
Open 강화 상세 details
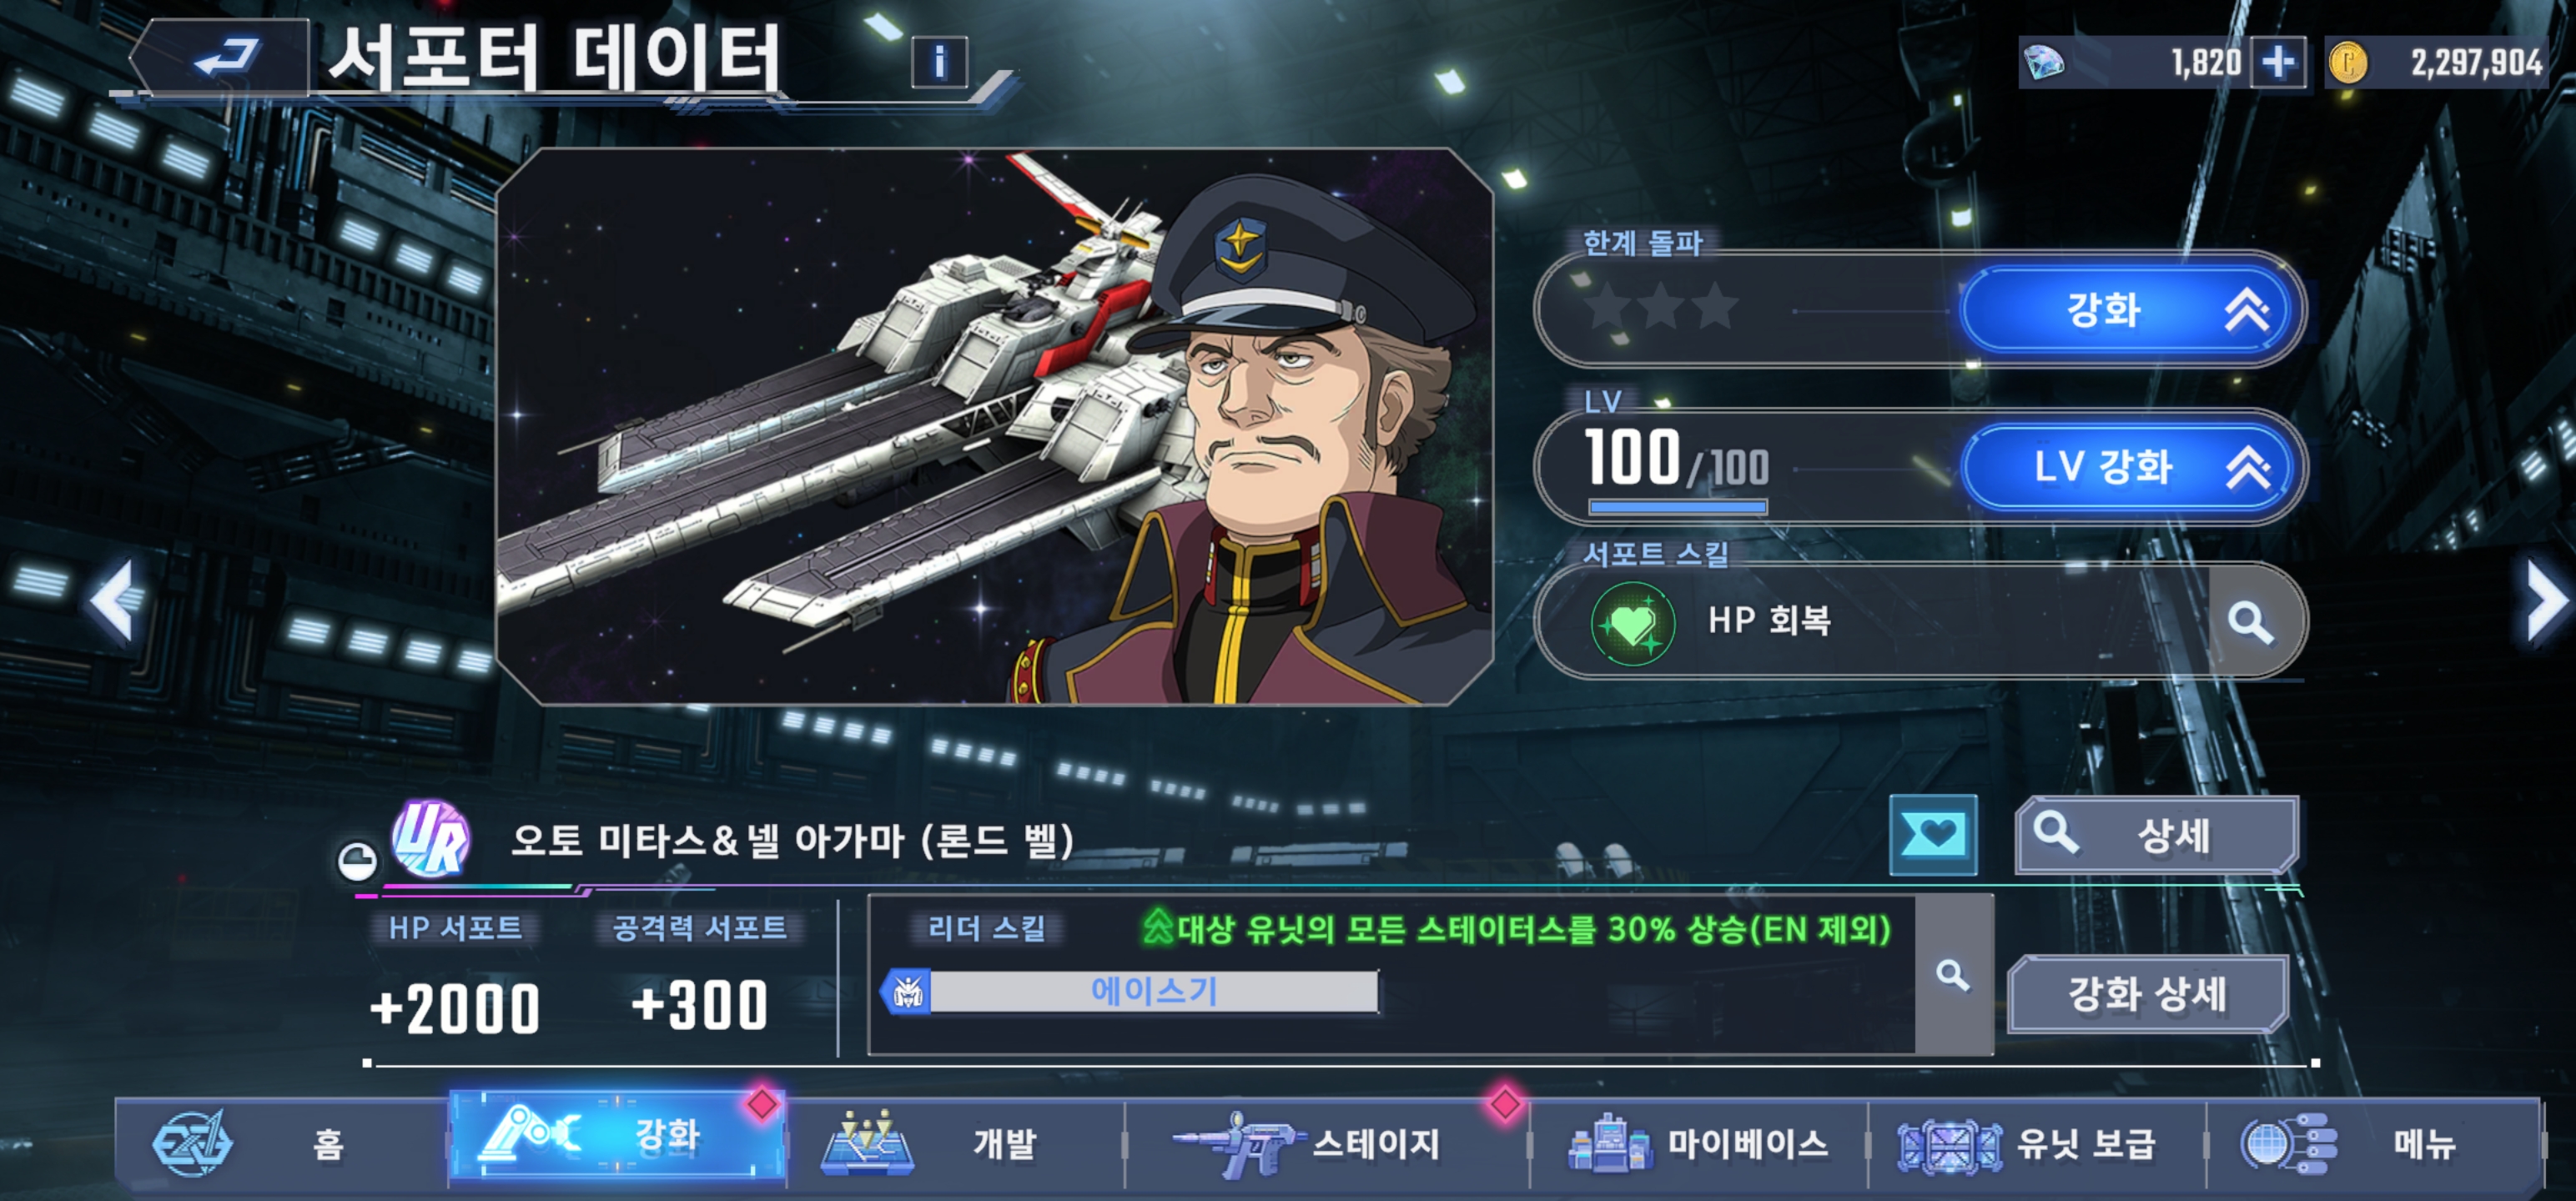tap(2148, 993)
